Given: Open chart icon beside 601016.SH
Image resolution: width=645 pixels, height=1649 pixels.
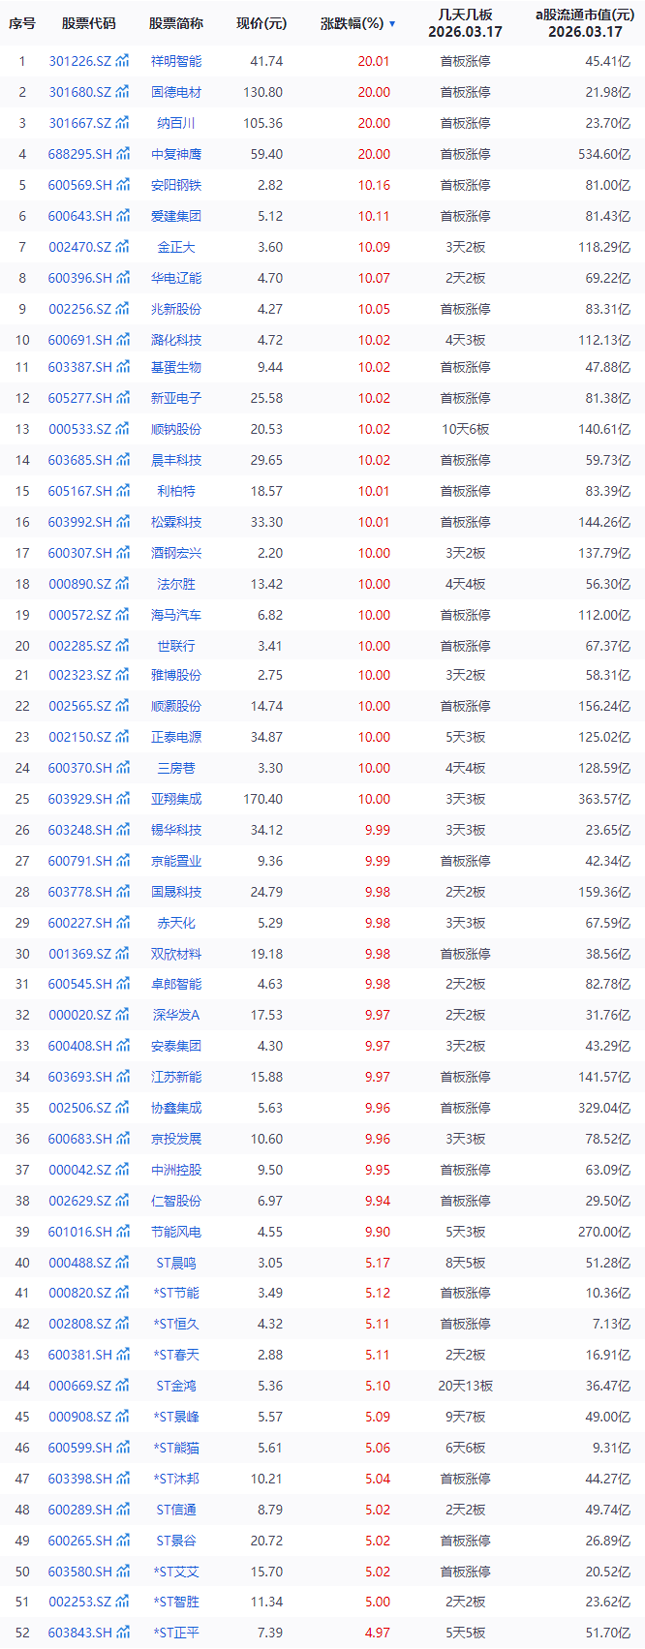Looking at the screenshot, I should coord(122,1232).
